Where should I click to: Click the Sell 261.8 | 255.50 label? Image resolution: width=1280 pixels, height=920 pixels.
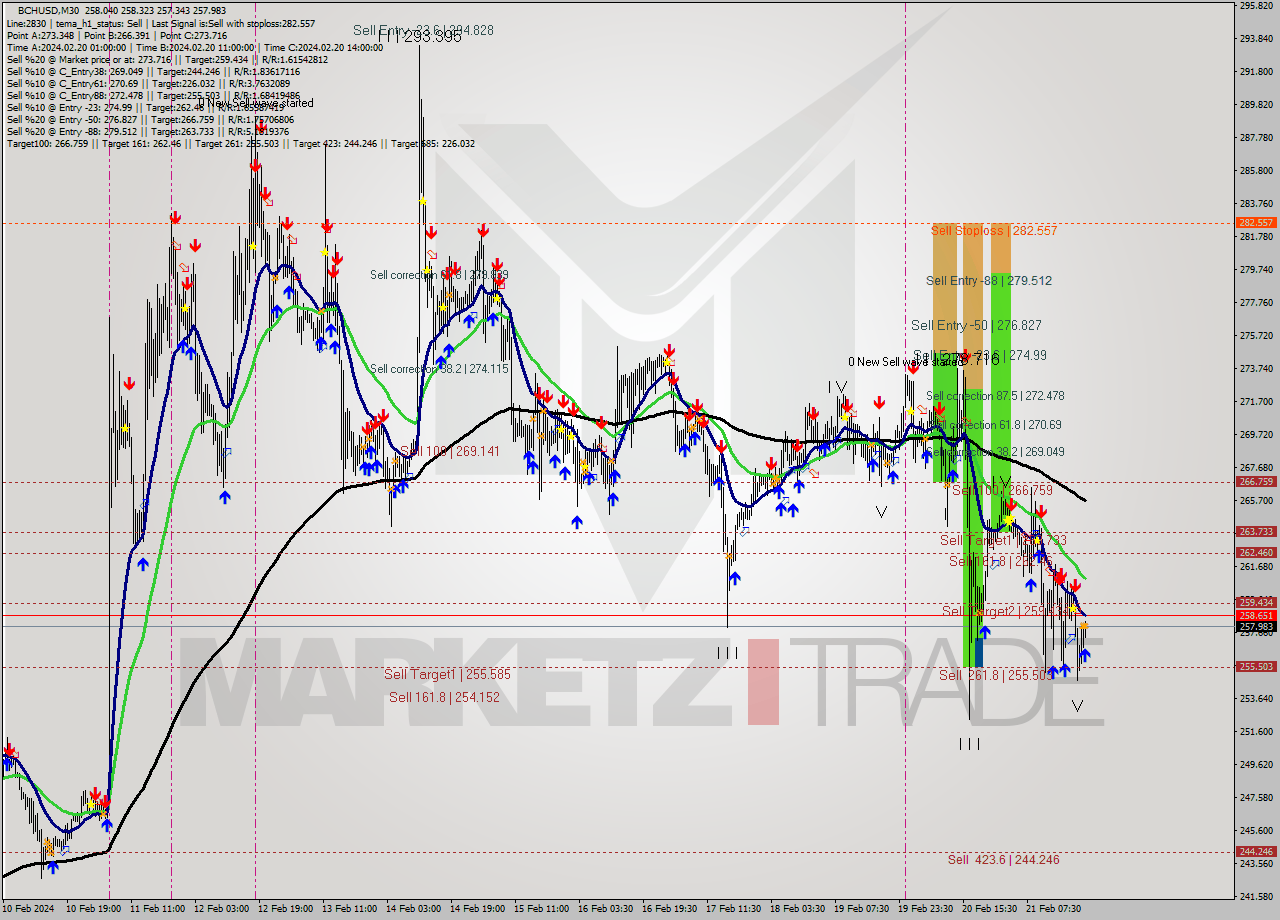(x=995, y=676)
